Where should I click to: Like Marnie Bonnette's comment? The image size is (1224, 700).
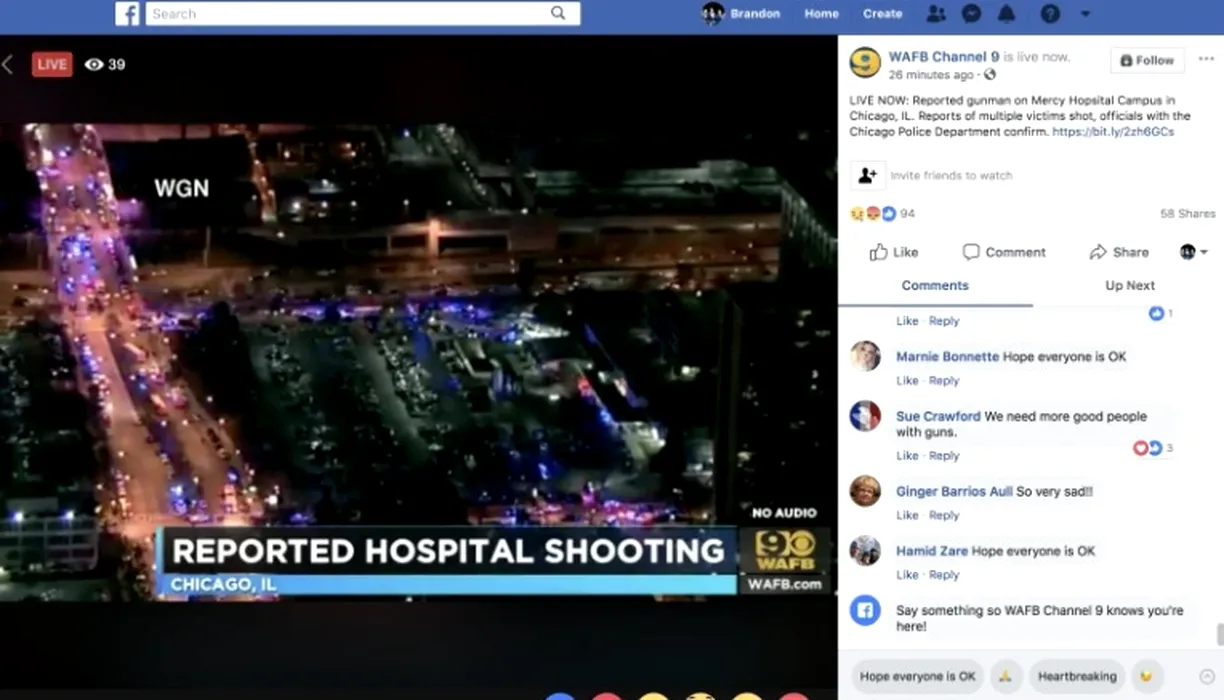coord(907,381)
